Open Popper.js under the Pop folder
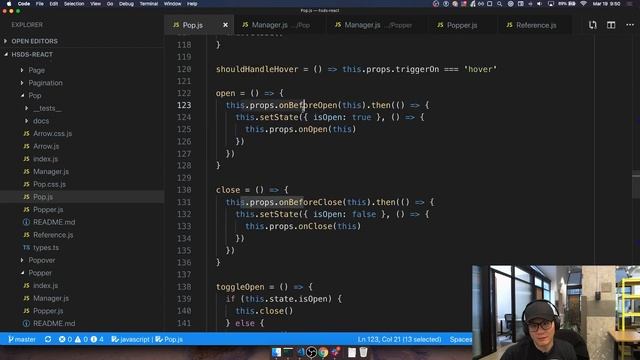Screen dimensions: 640x360 coord(48,209)
